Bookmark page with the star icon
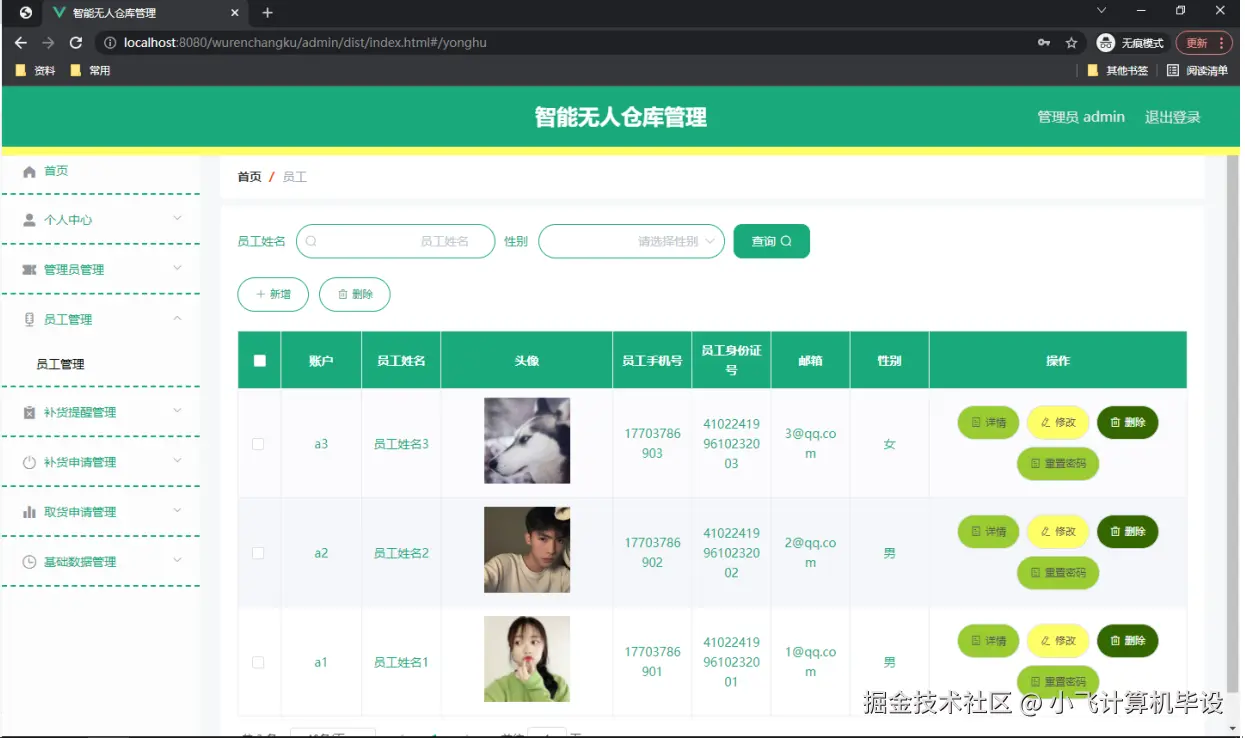 pos(1071,43)
